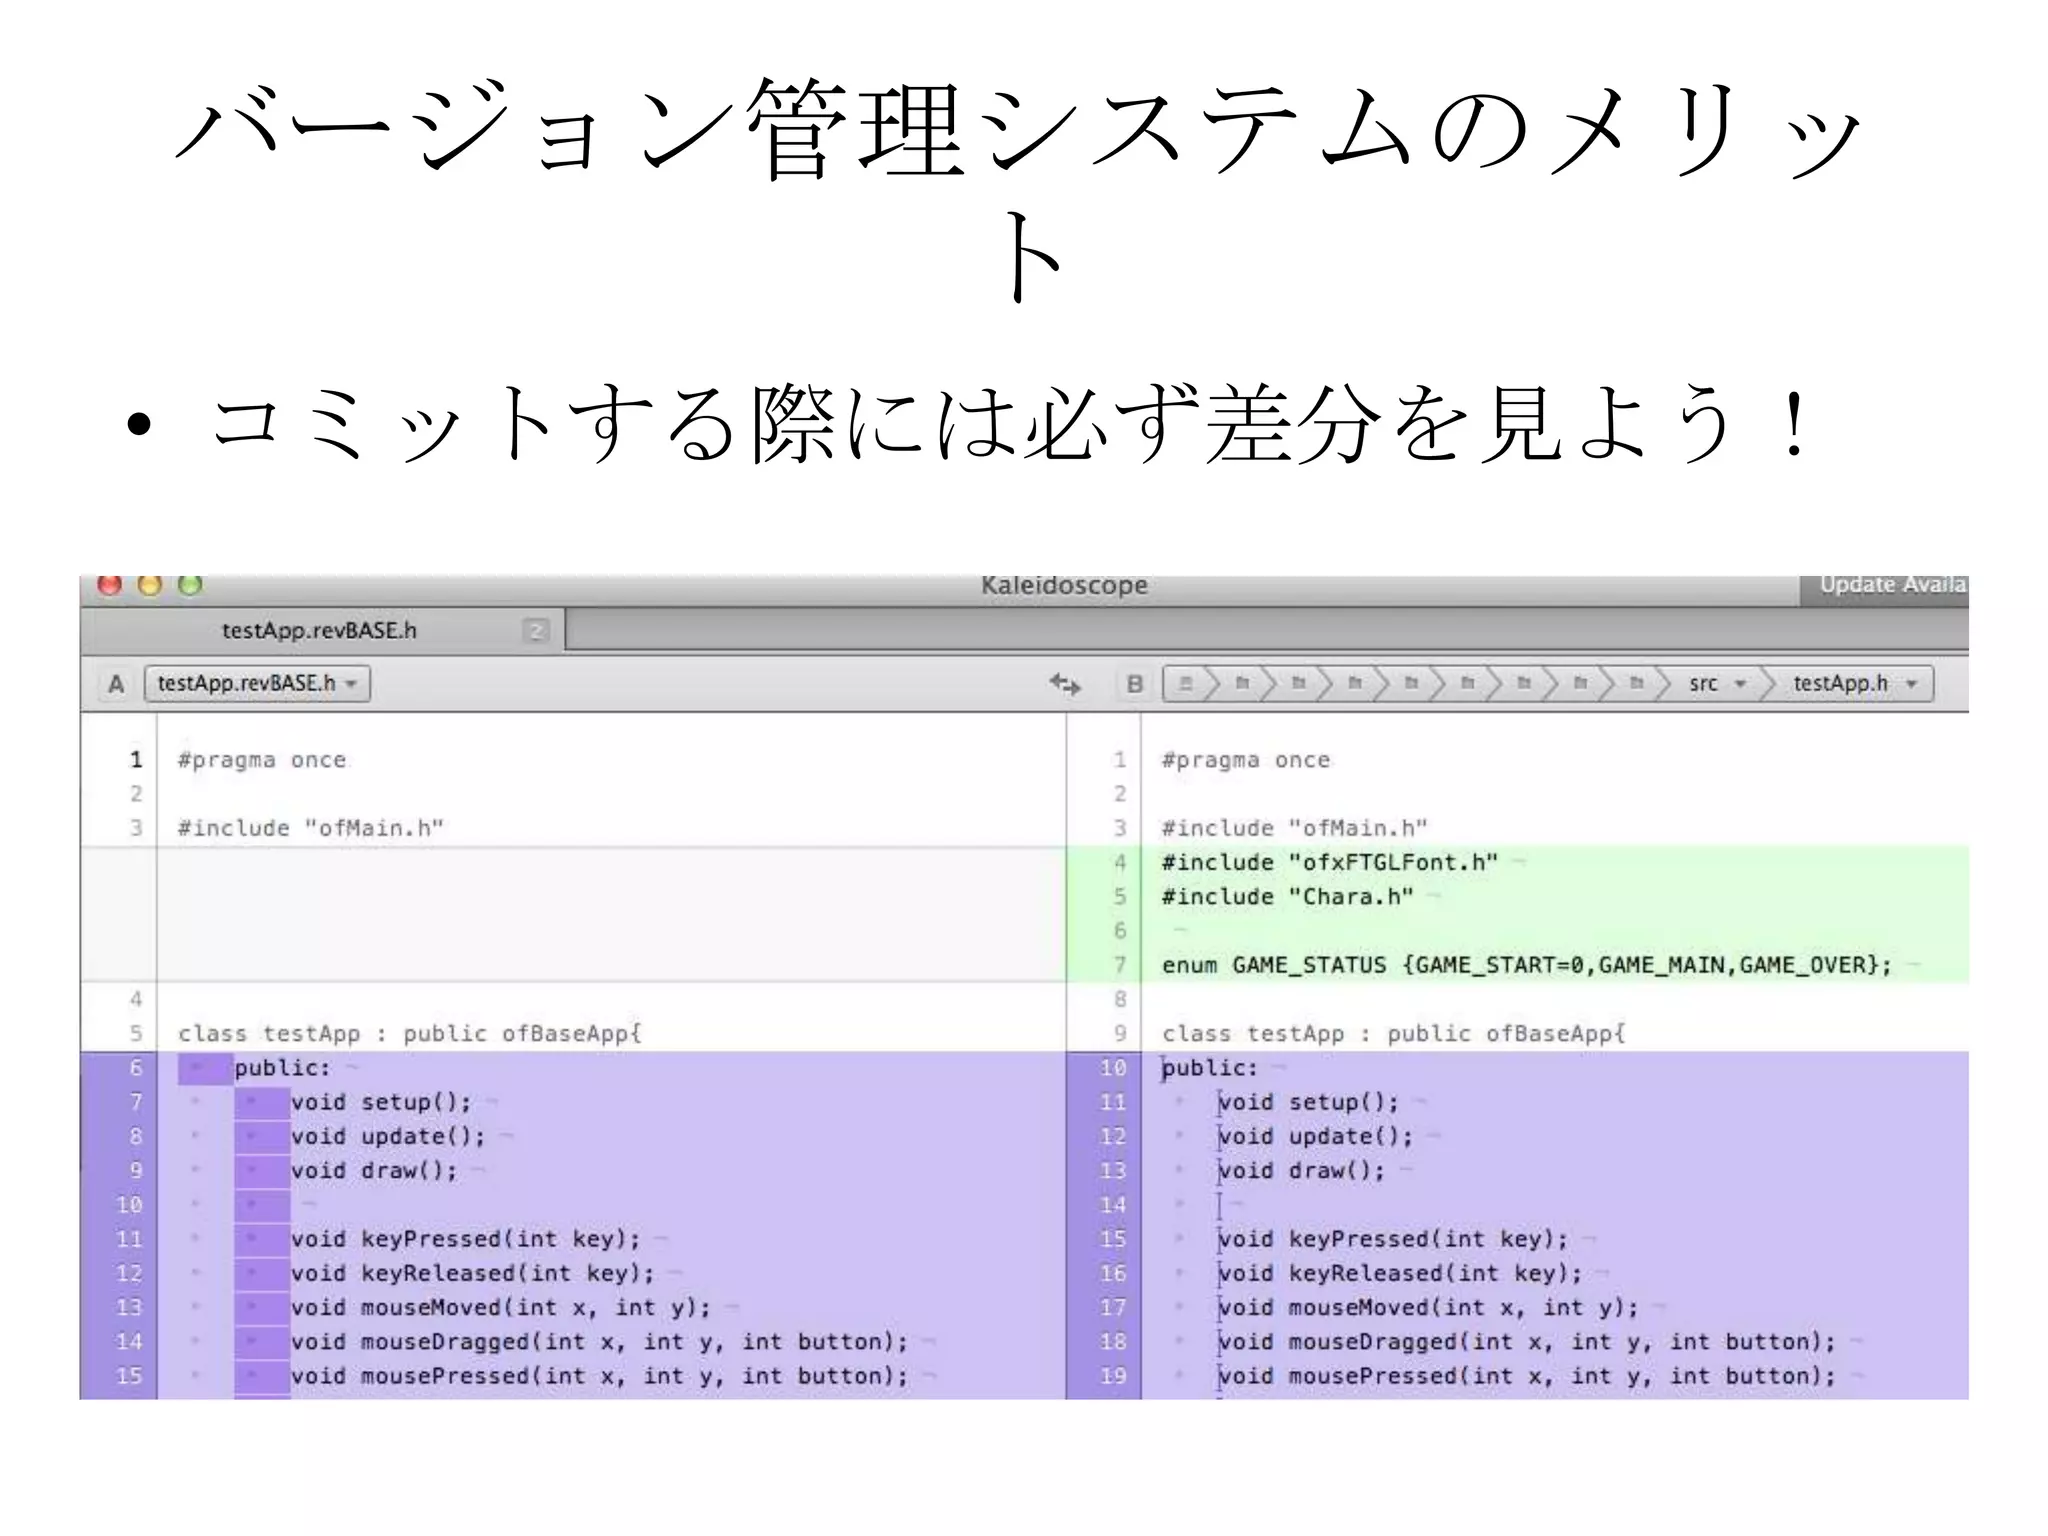
Task: Click void keyPressed(int key); line 11 pane A
Action: click(x=466, y=1239)
